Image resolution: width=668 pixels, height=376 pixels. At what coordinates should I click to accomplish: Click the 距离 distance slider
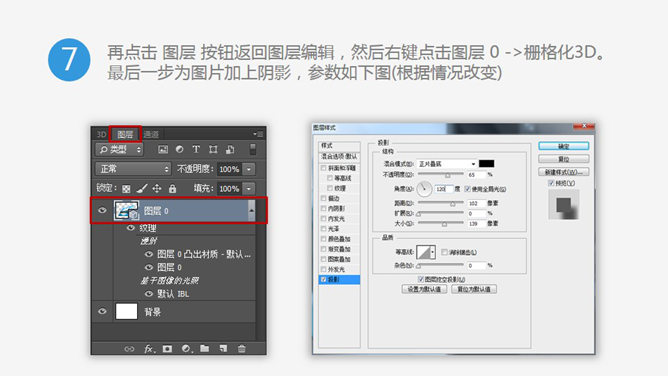point(441,203)
